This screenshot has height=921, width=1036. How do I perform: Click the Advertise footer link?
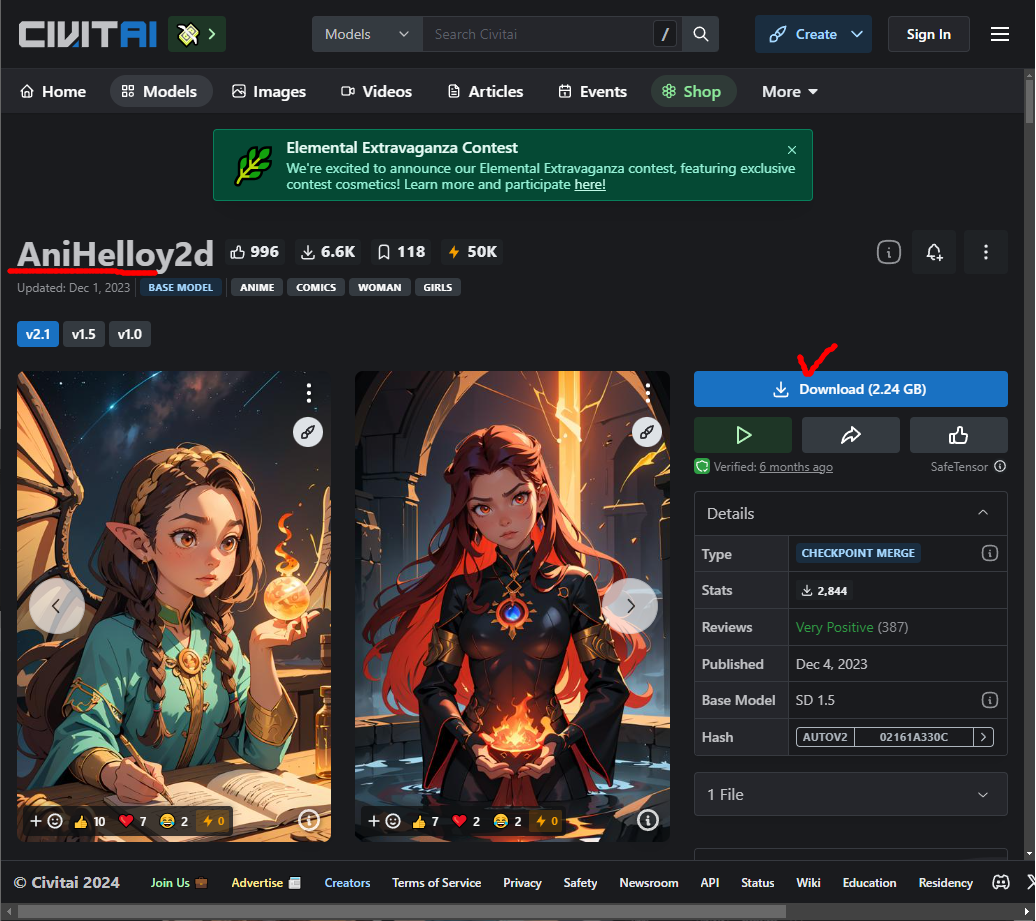[266, 883]
